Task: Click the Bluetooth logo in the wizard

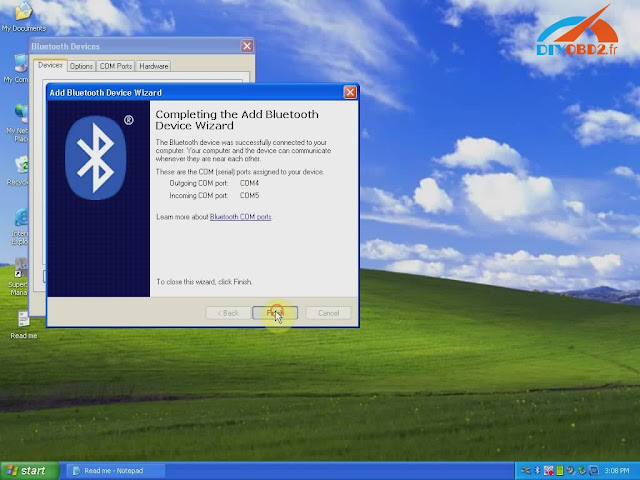Action: coord(96,158)
